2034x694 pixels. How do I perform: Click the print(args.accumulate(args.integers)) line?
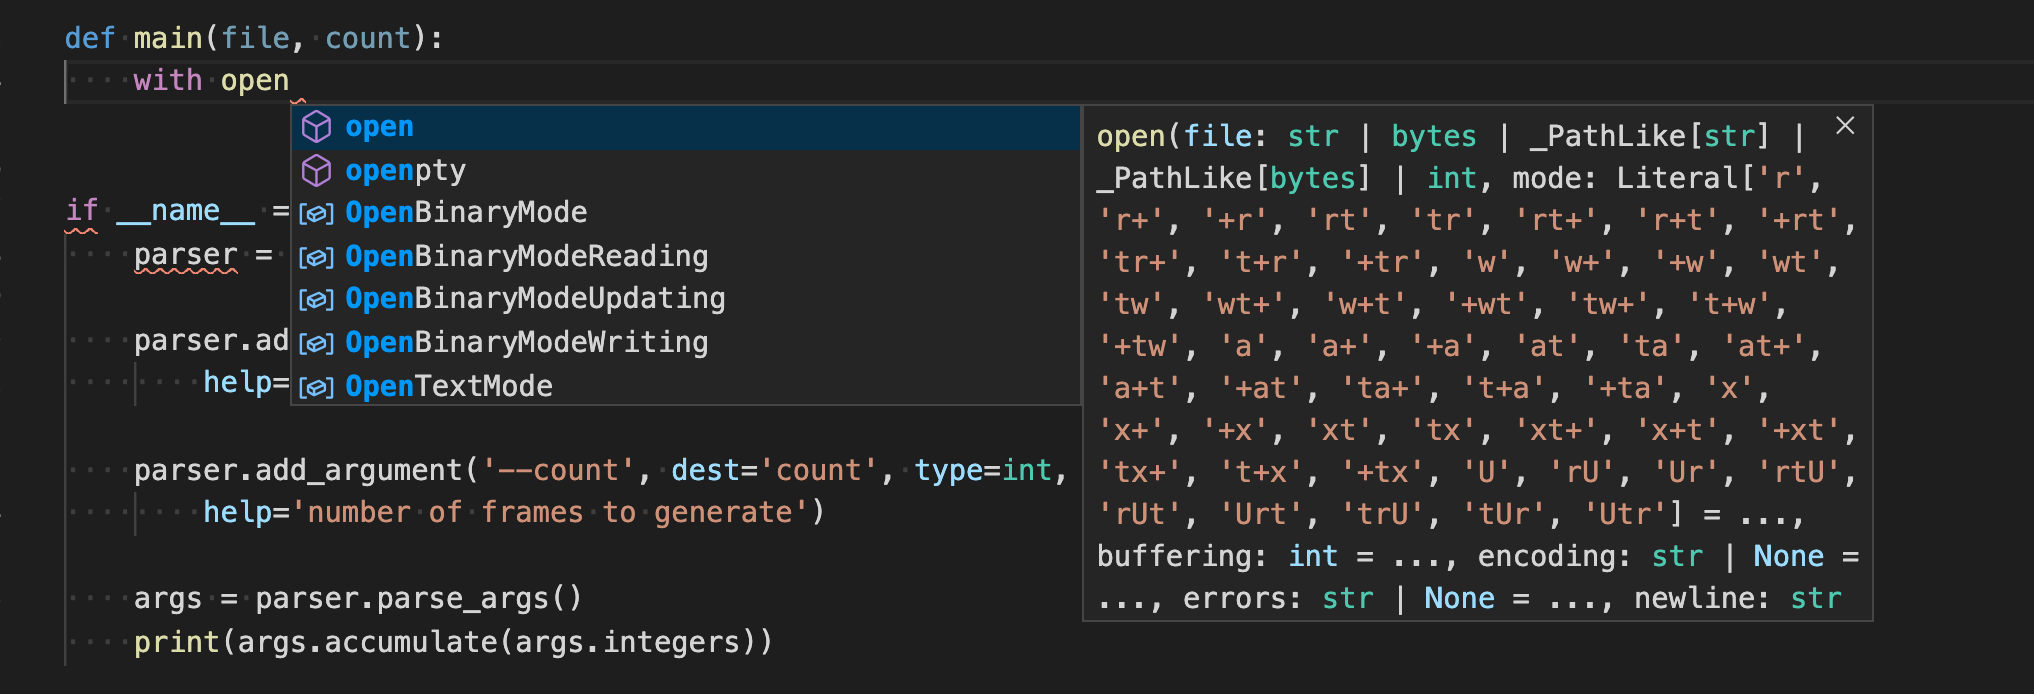click(x=454, y=641)
